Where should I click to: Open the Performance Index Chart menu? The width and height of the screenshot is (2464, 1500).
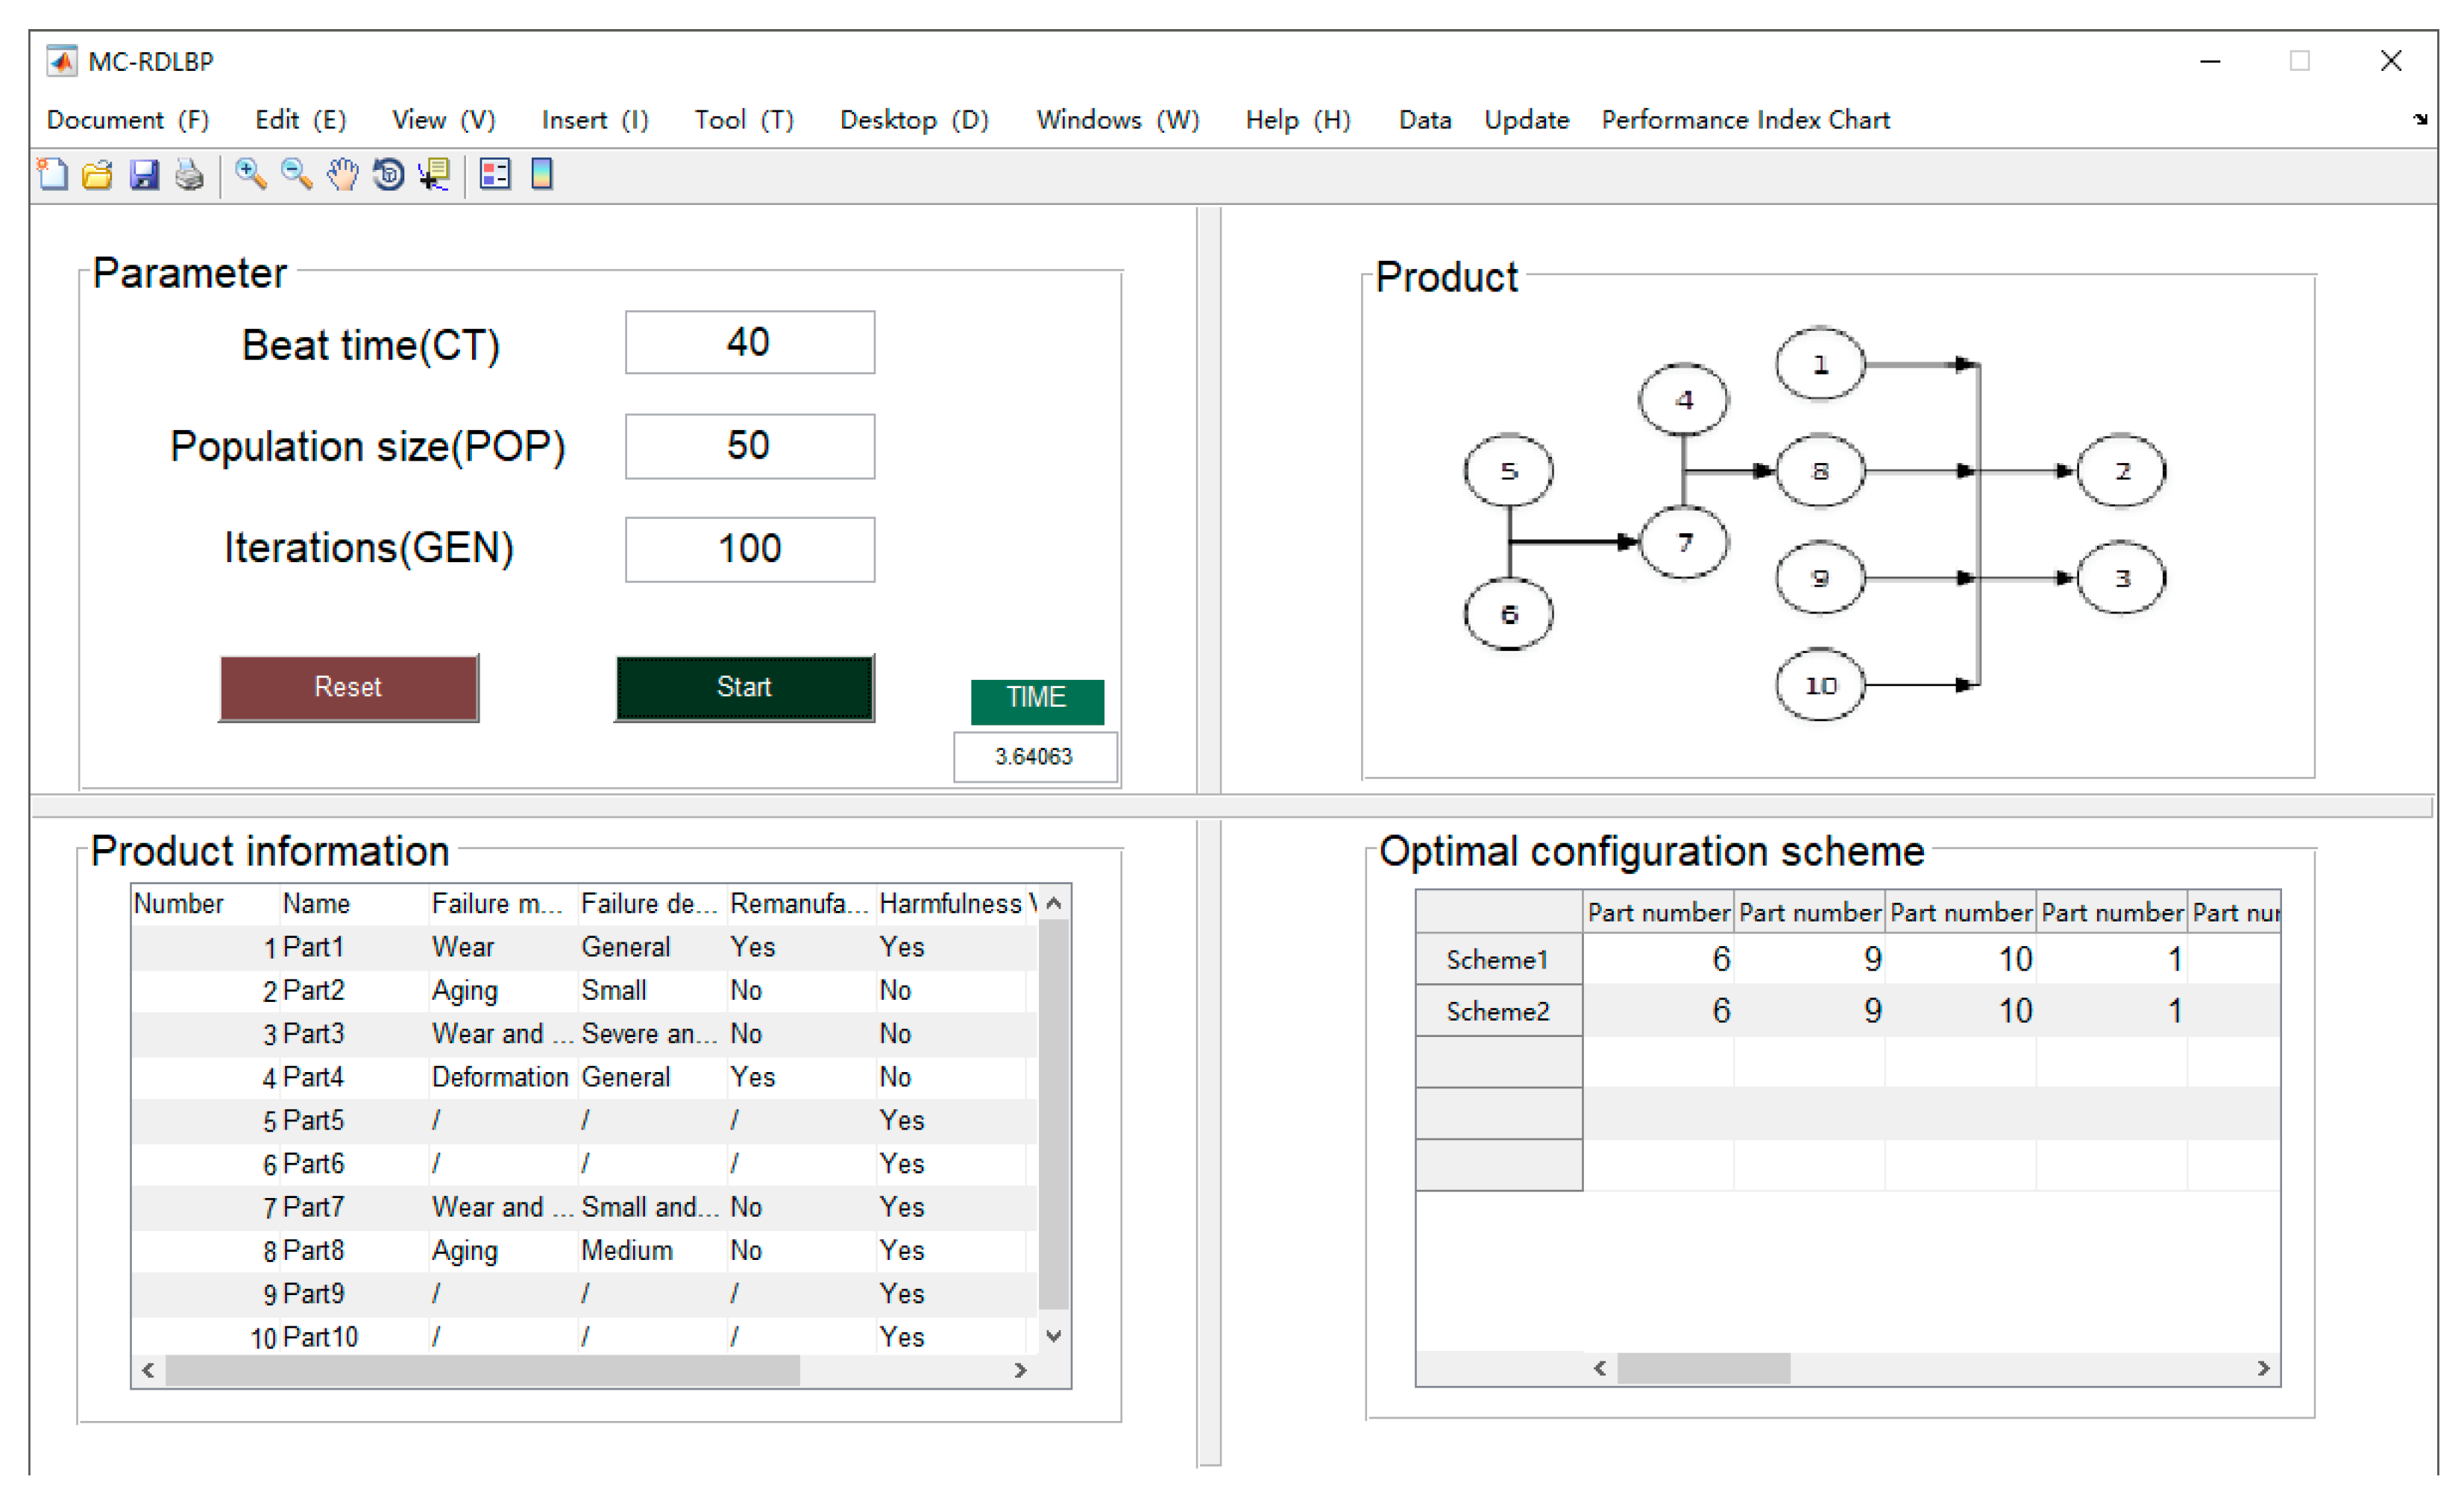click(x=1746, y=120)
